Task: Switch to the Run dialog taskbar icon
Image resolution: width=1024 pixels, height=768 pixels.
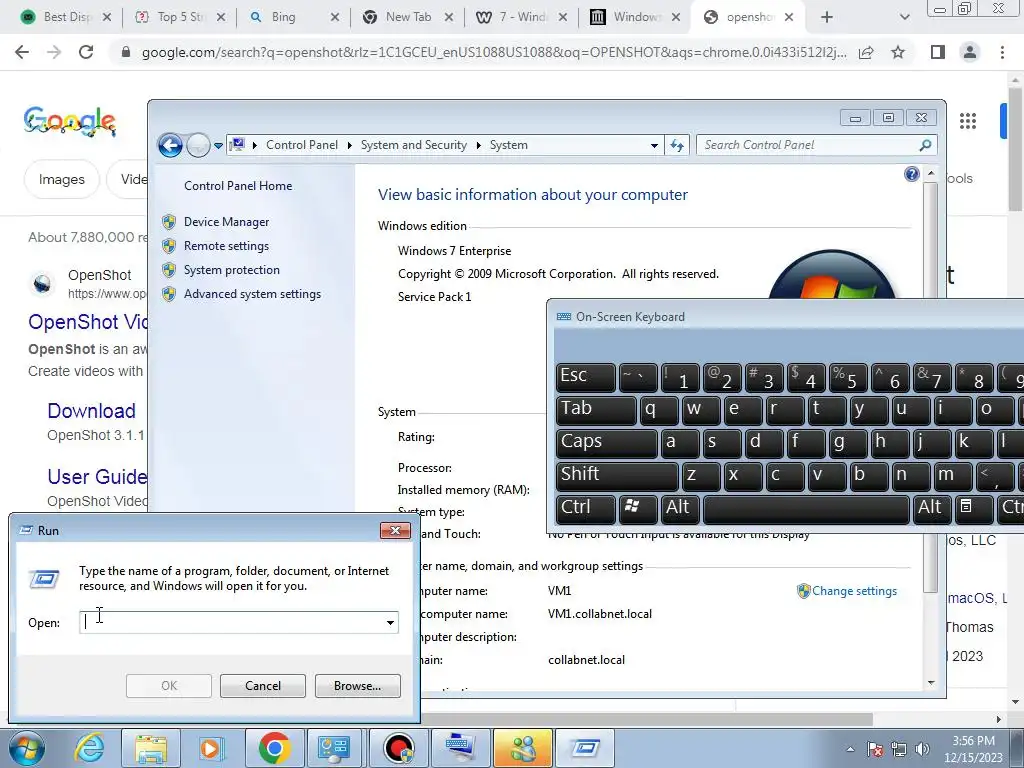Action: 585,748
